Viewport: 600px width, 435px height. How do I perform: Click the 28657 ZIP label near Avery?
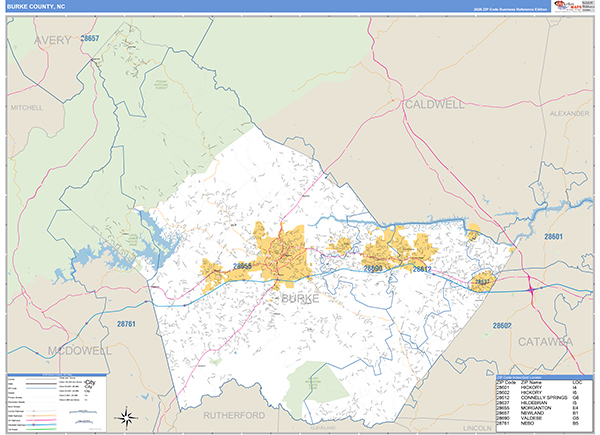90,38
